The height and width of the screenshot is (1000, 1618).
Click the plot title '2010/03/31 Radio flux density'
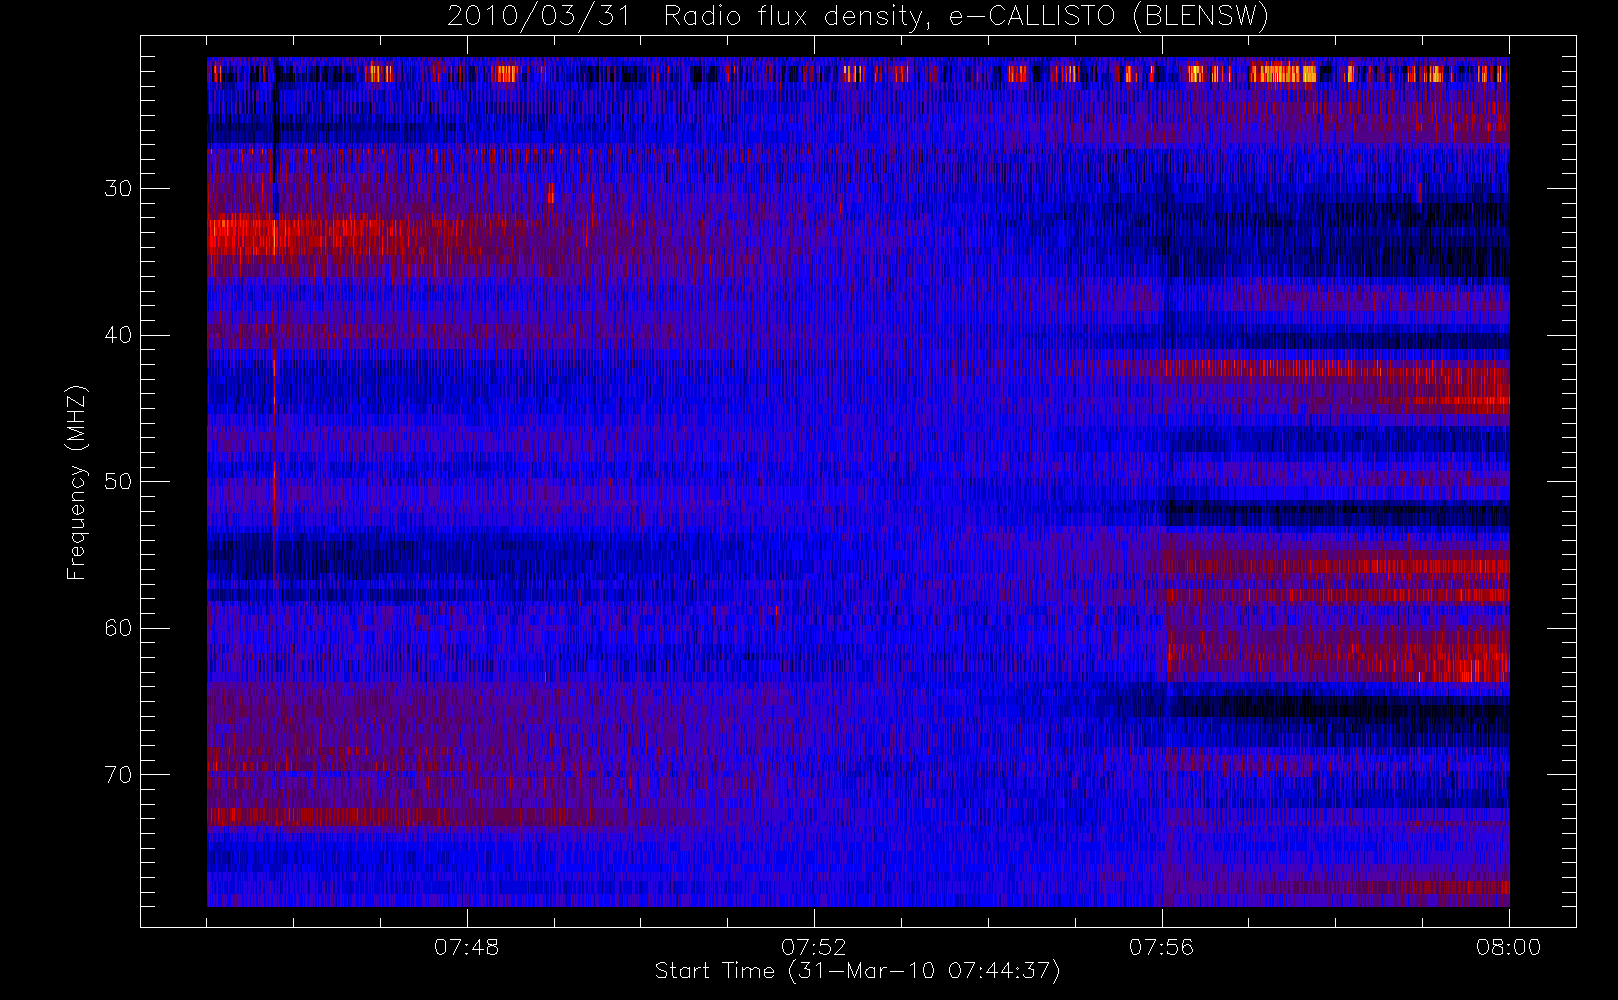tap(858, 17)
